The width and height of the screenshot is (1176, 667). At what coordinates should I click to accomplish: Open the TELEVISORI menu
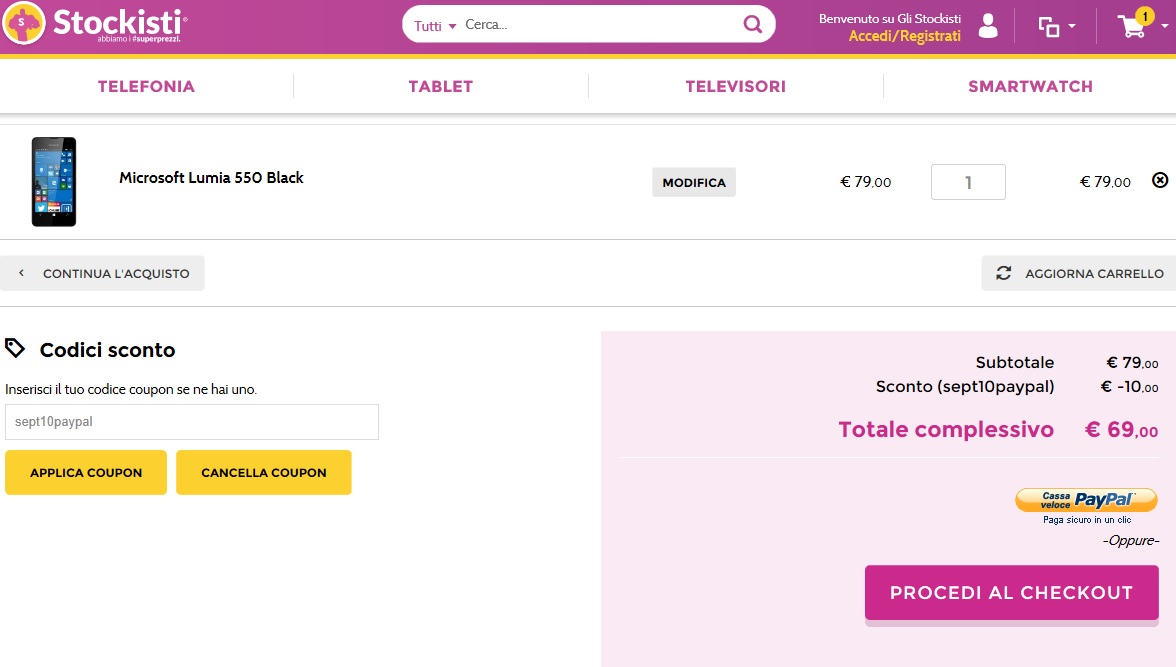[736, 86]
